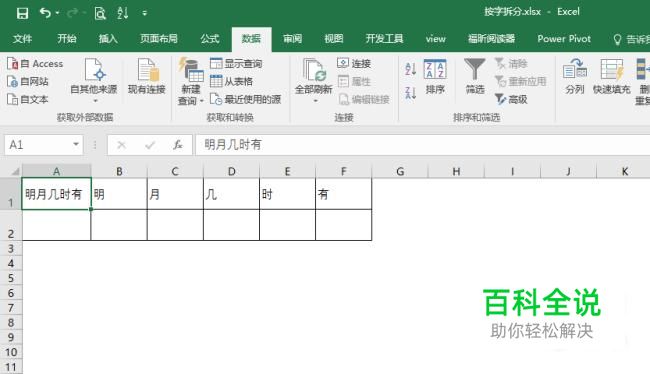Screen dimensions: 650x374
Task: Select cell D1 containing 几
Action: (x=231, y=194)
